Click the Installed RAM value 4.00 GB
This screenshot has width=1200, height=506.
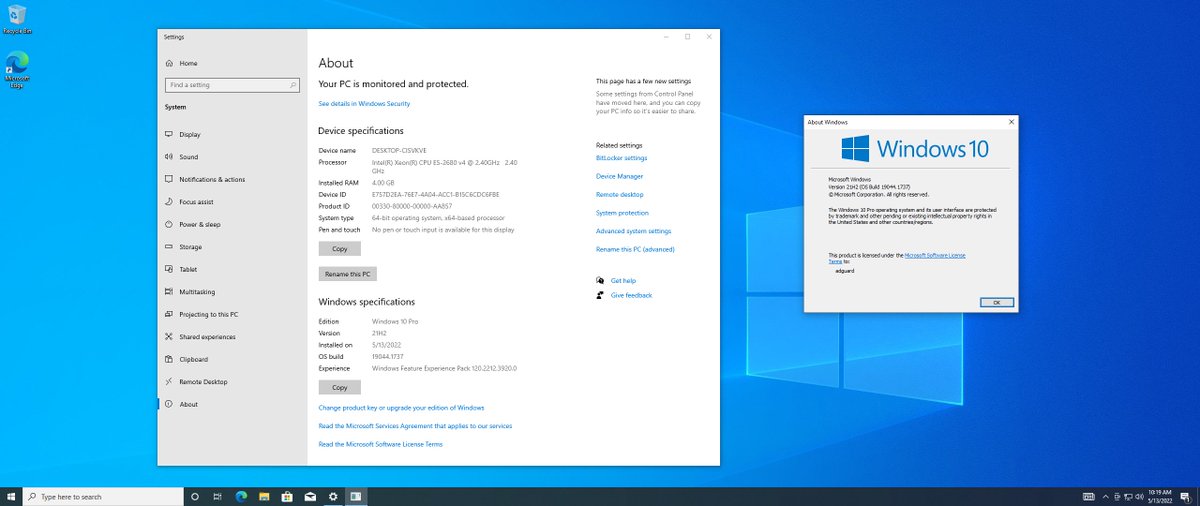pos(383,183)
